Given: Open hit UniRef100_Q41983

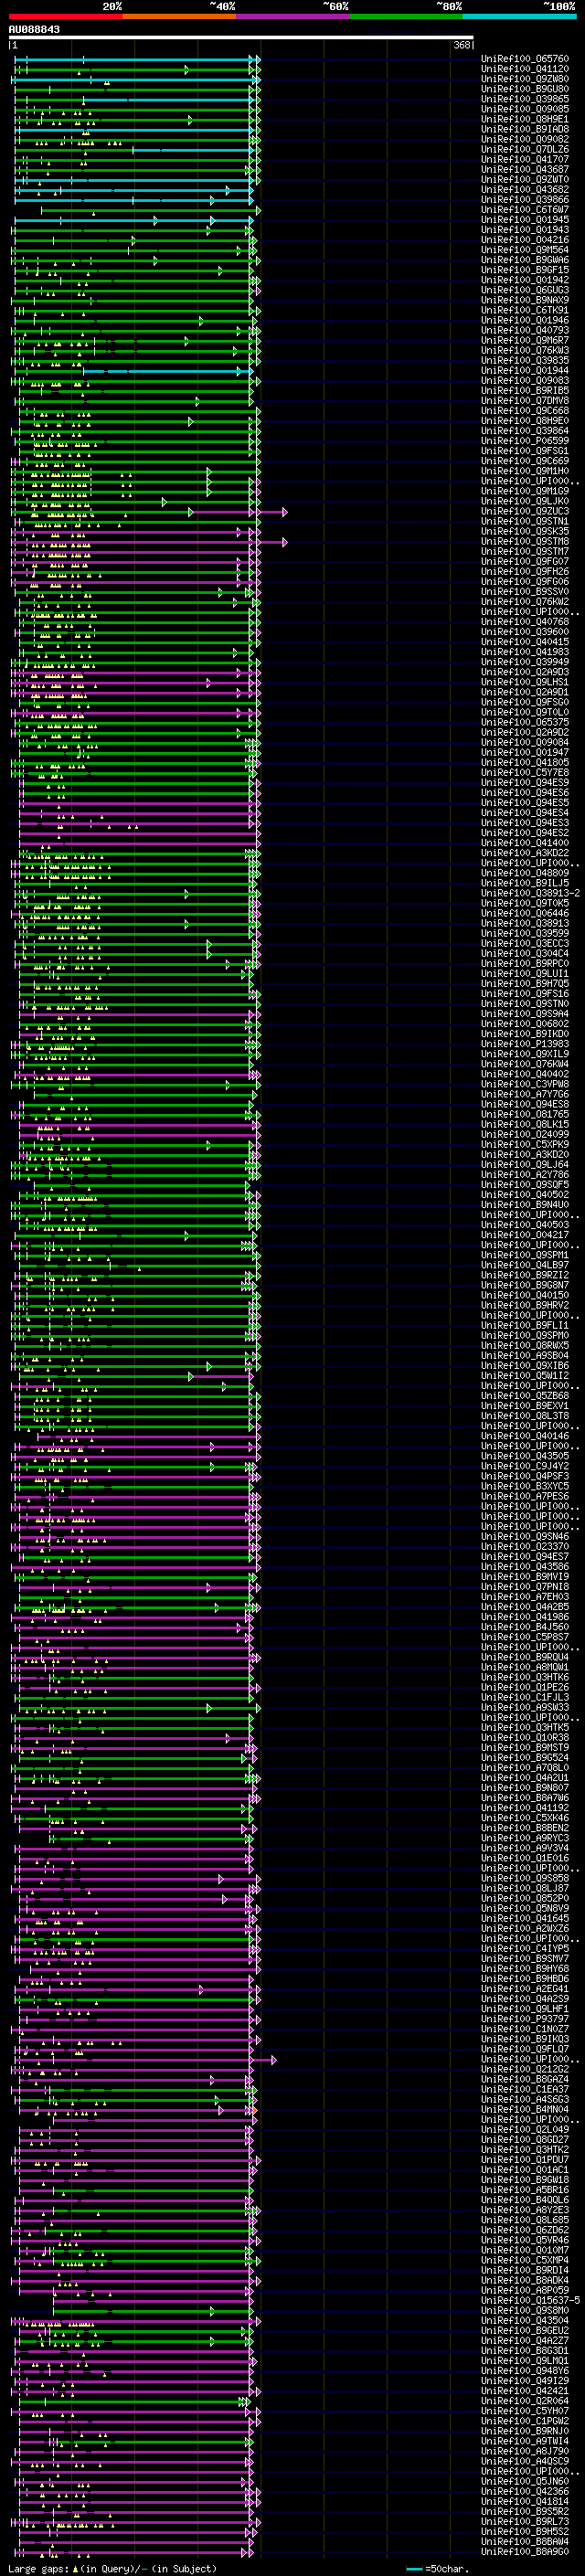Looking at the screenshot, I should [x=525, y=652].
